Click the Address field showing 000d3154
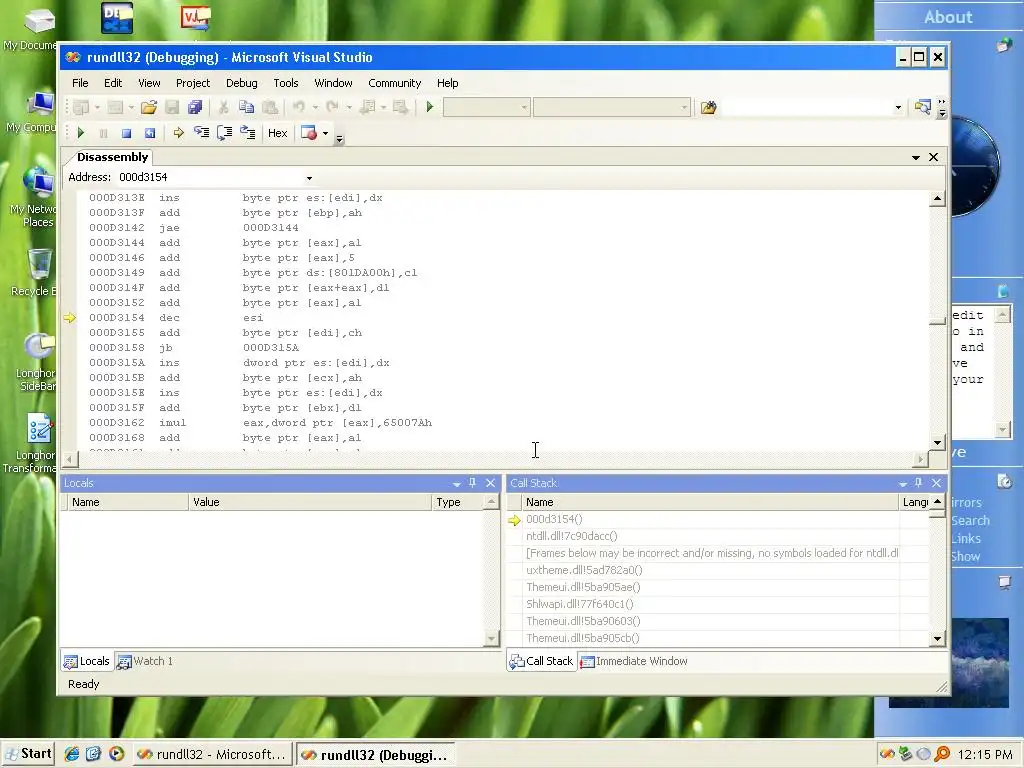This screenshot has height=768, width=1024. 209,178
